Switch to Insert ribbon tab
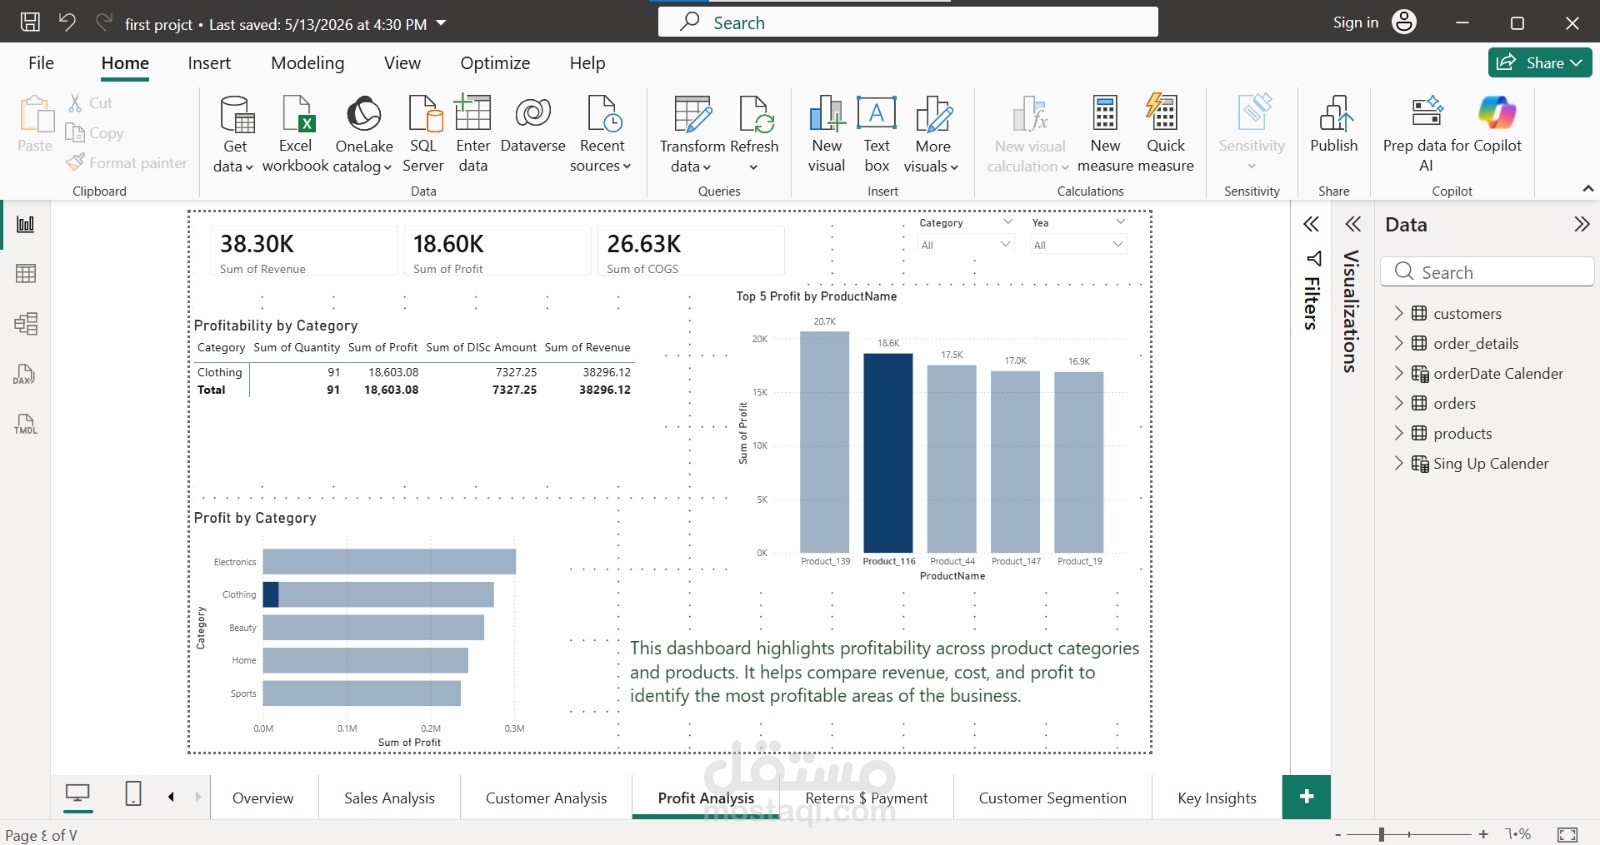The height and width of the screenshot is (845, 1600). coord(209,63)
